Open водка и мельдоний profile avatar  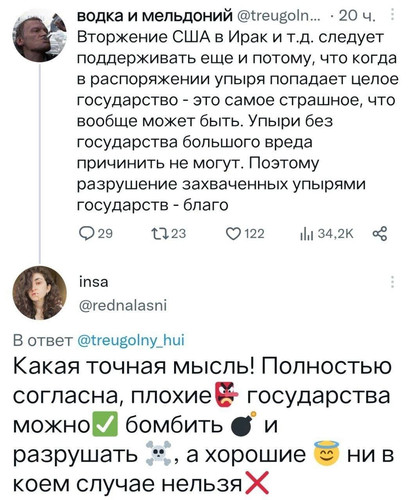click(x=40, y=35)
